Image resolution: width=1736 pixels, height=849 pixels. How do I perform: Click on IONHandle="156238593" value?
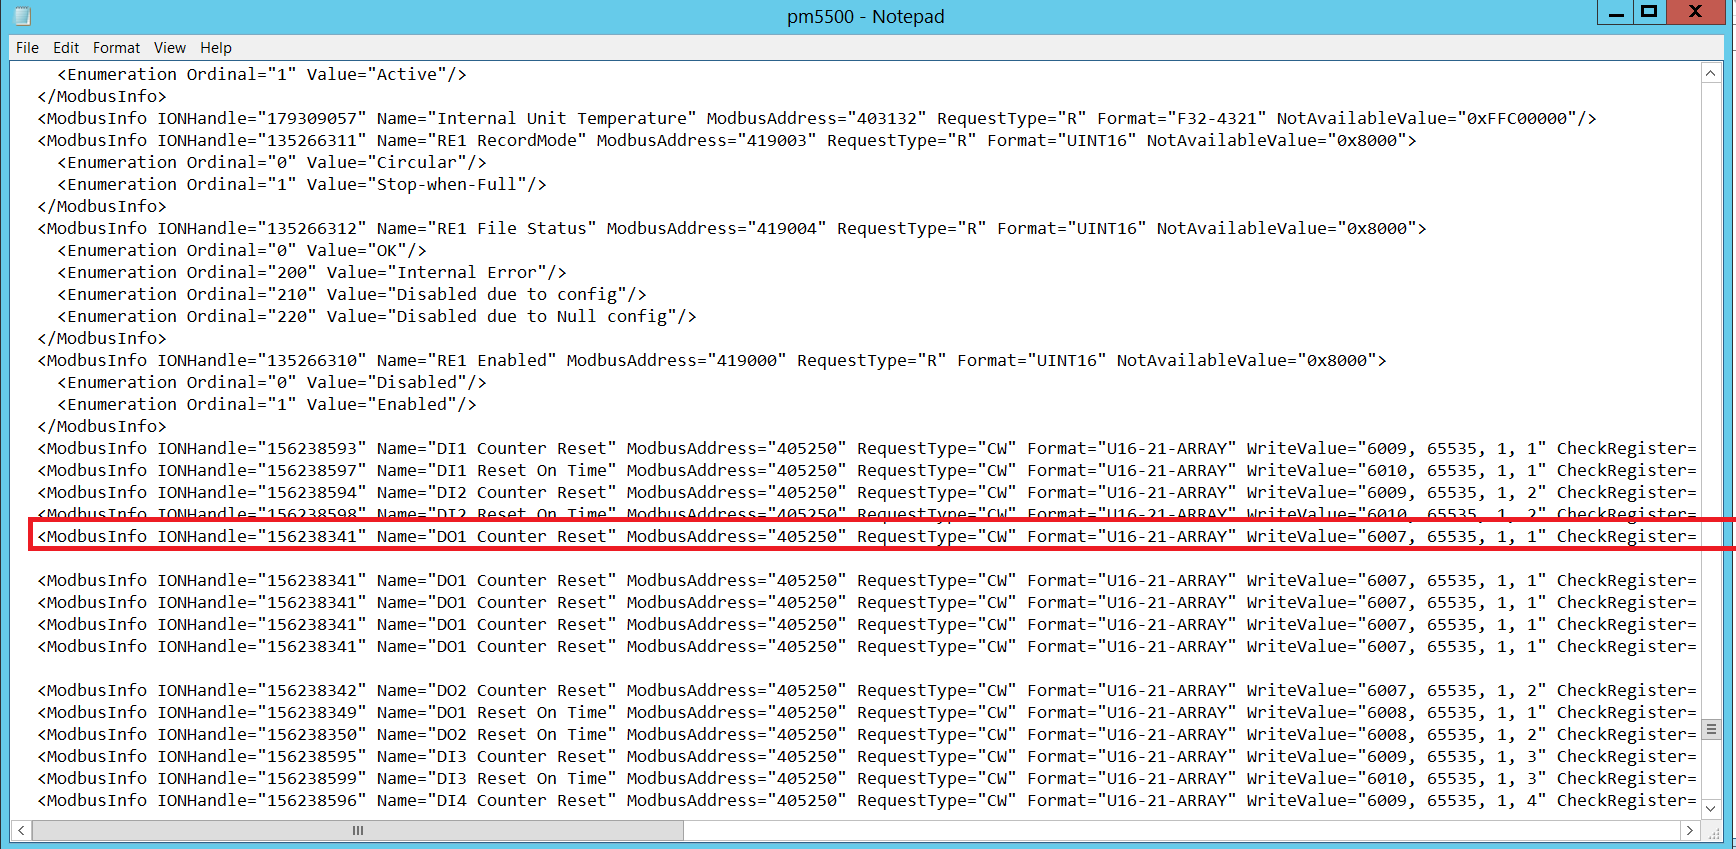coord(262,448)
